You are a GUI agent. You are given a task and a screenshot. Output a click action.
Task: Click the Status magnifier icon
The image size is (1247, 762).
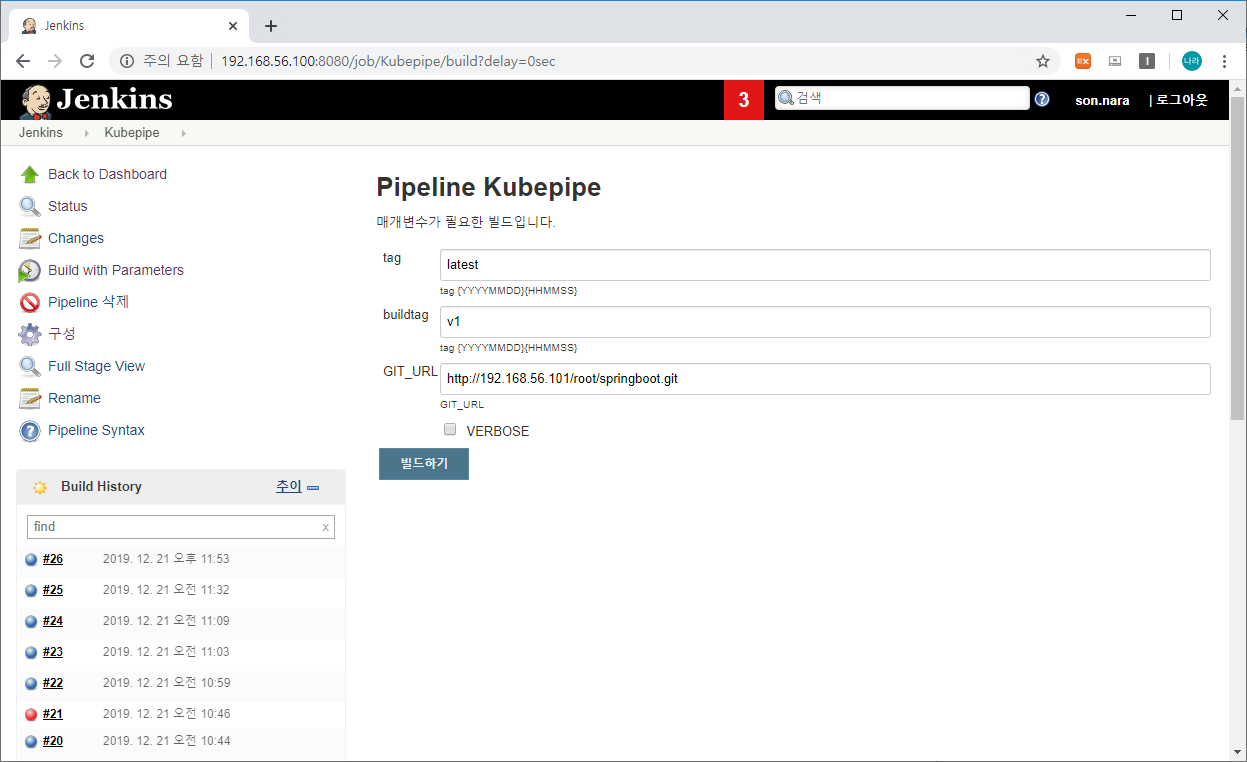(x=30, y=206)
